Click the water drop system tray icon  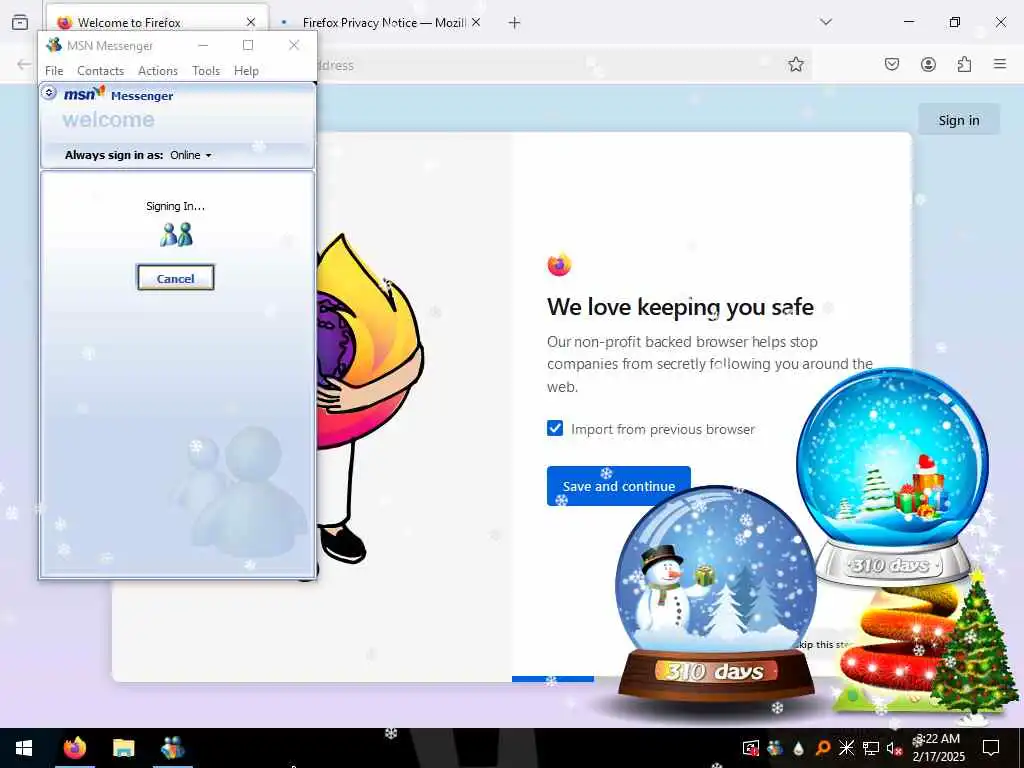[799, 749]
